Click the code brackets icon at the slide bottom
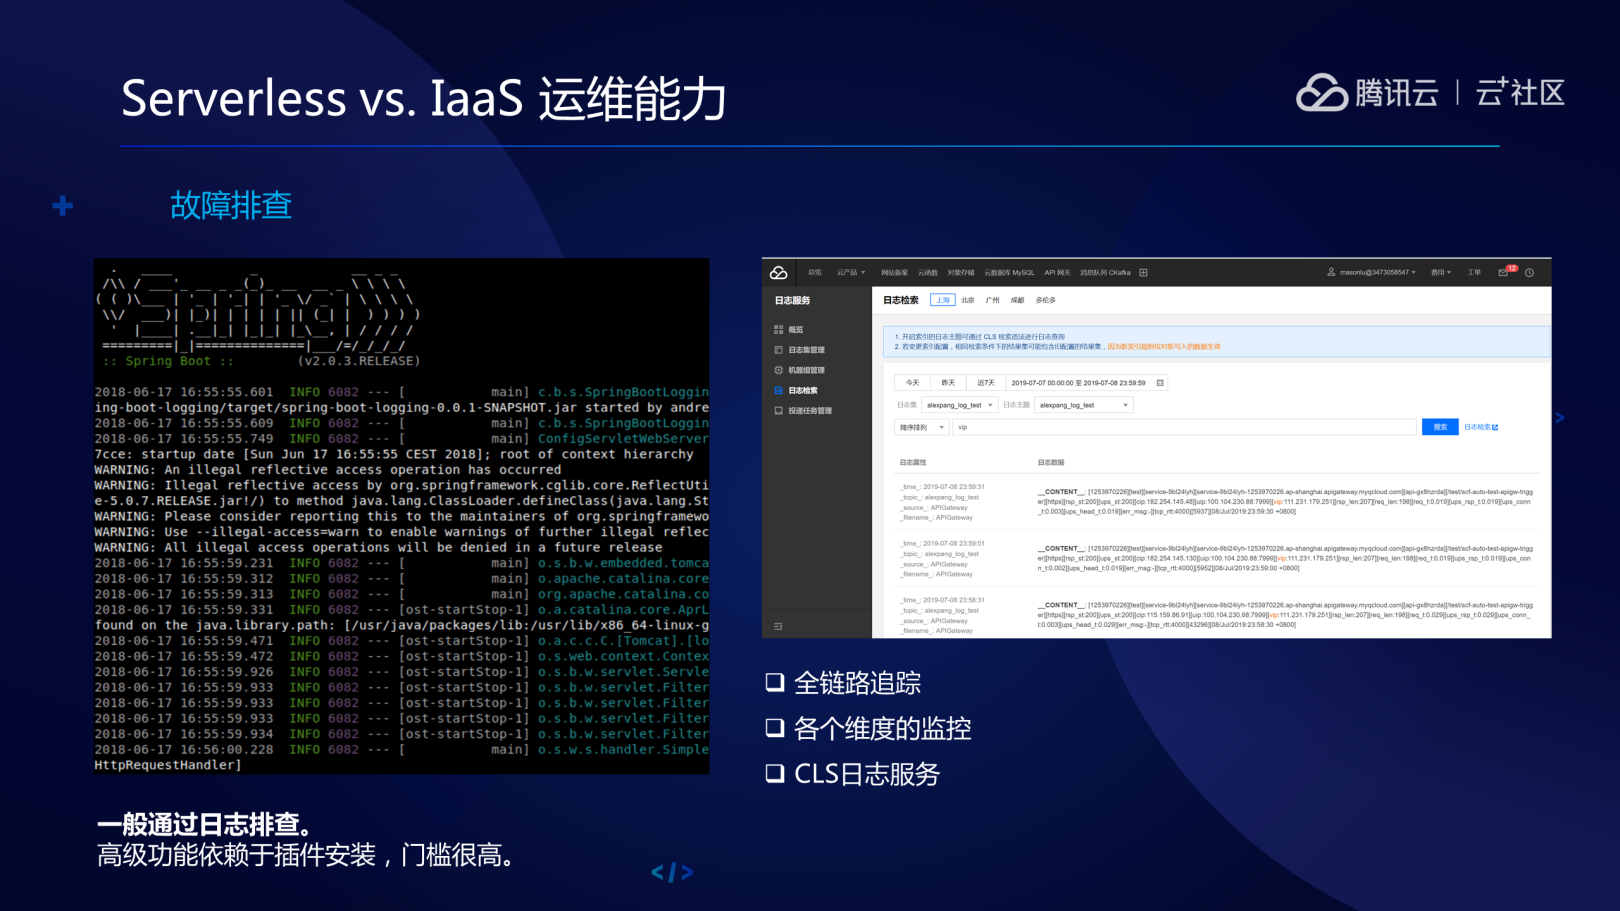The width and height of the screenshot is (1620, 911). tap(672, 873)
